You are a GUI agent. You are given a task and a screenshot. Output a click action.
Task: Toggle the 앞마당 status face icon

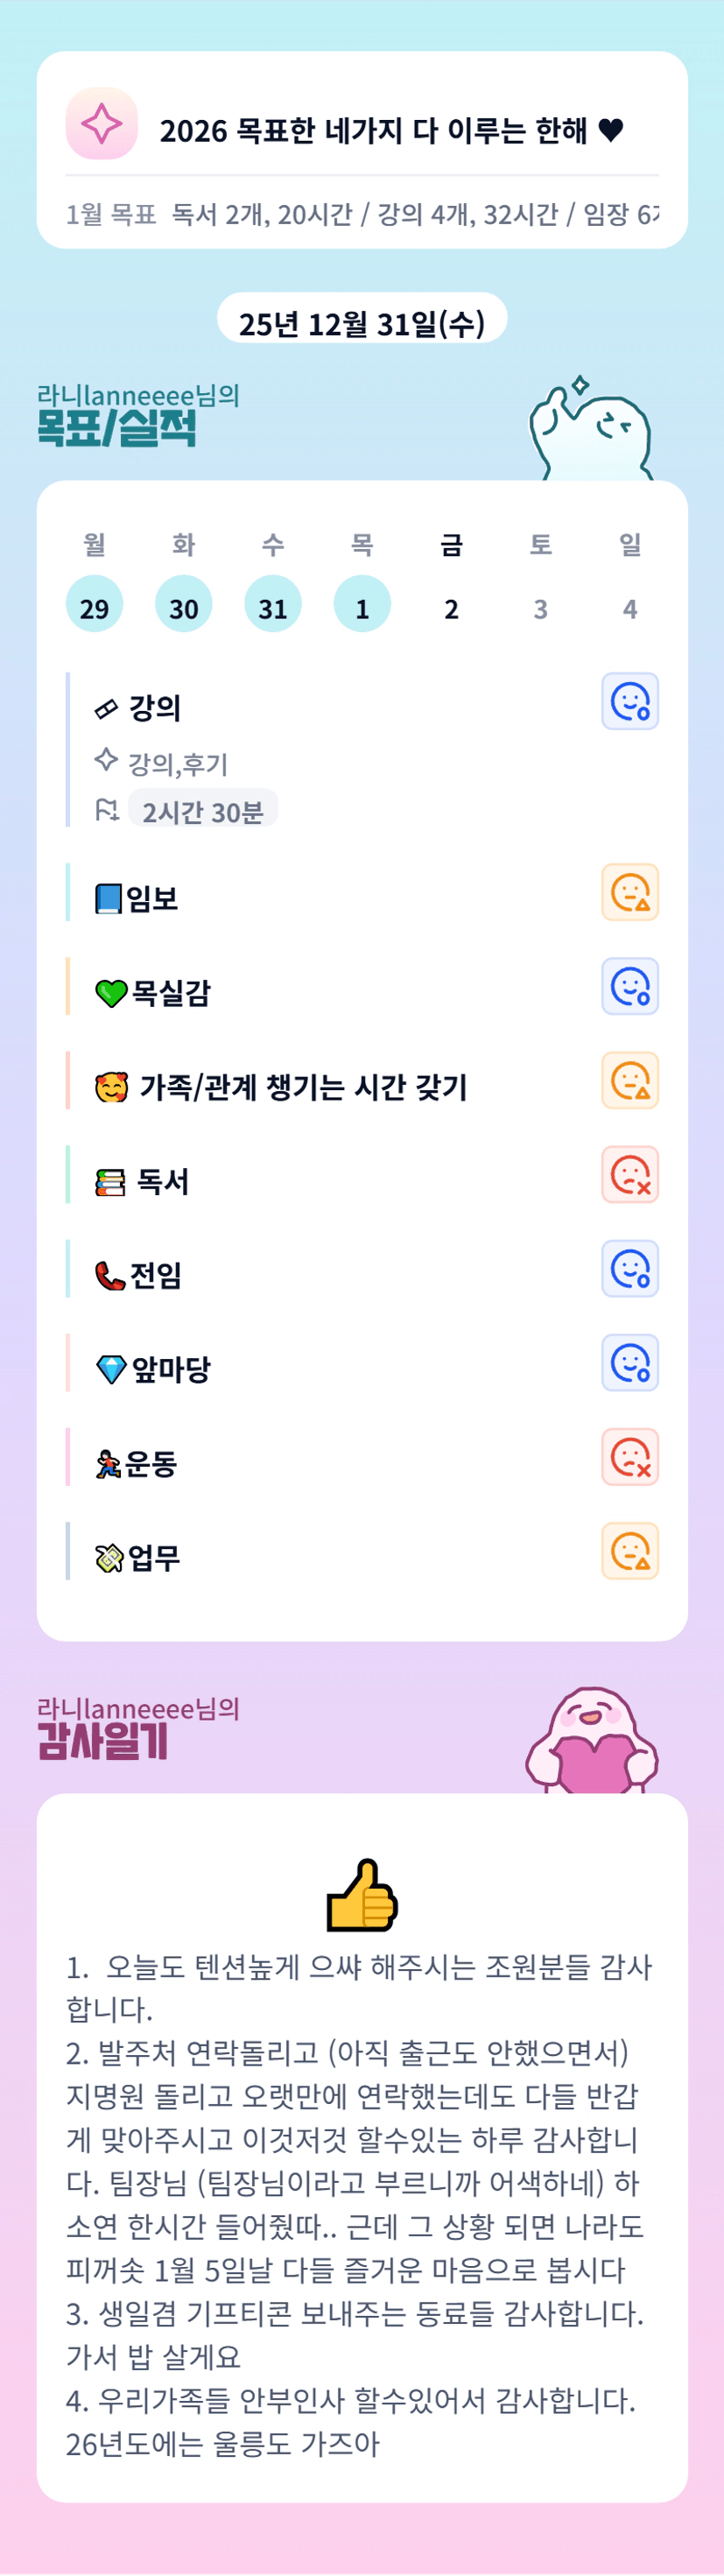pos(630,1362)
